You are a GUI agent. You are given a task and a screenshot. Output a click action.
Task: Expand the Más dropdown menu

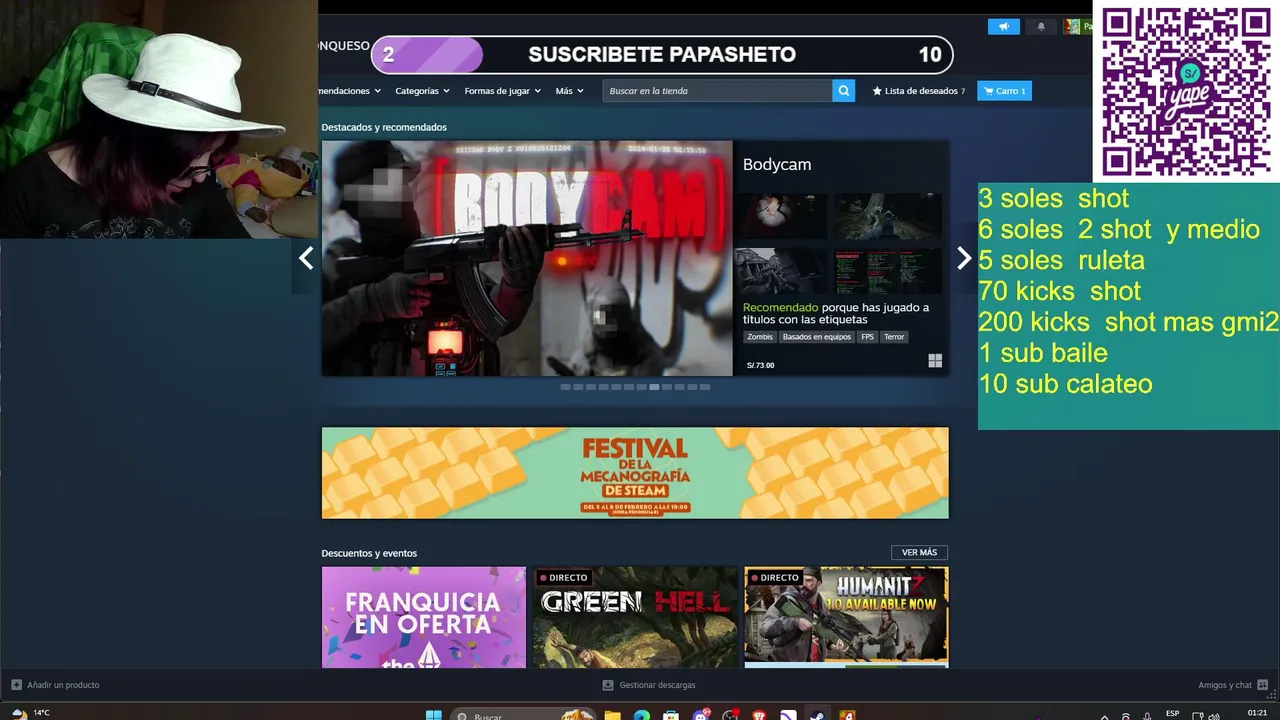(569, 91)
